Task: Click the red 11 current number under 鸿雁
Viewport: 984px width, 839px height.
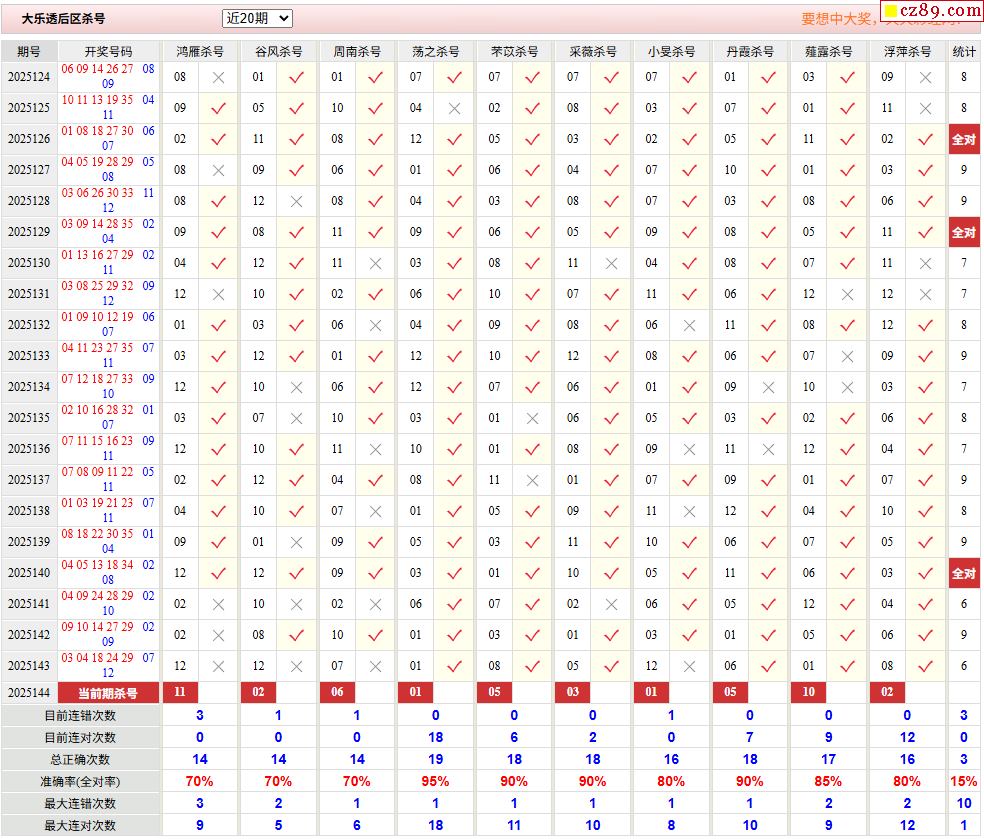Action: pyautogui.click(x=180, y=692)
